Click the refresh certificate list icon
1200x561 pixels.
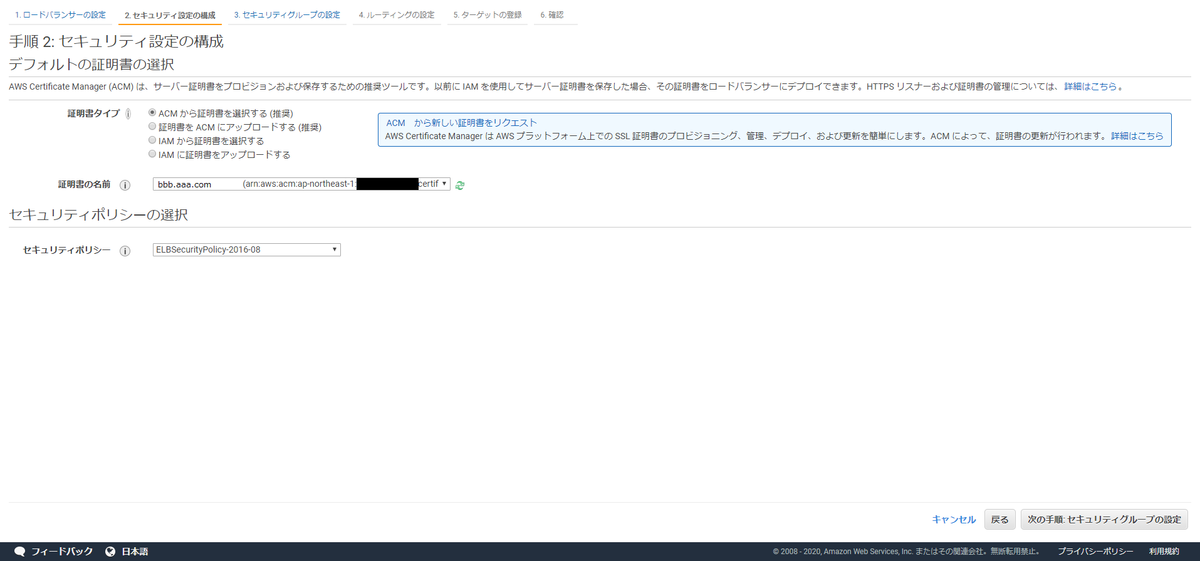click(x=460, y=185)
